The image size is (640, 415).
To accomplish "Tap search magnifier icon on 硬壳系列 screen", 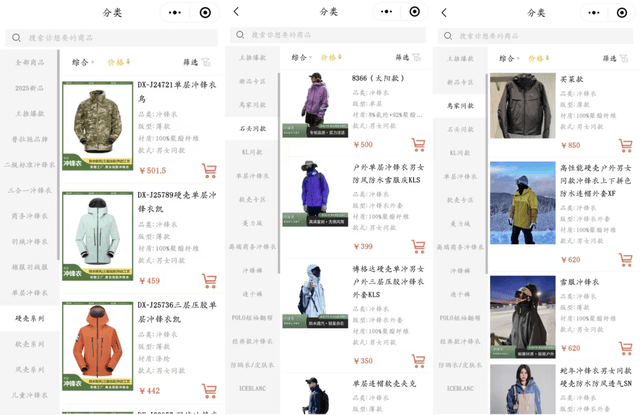I will 16,38.
